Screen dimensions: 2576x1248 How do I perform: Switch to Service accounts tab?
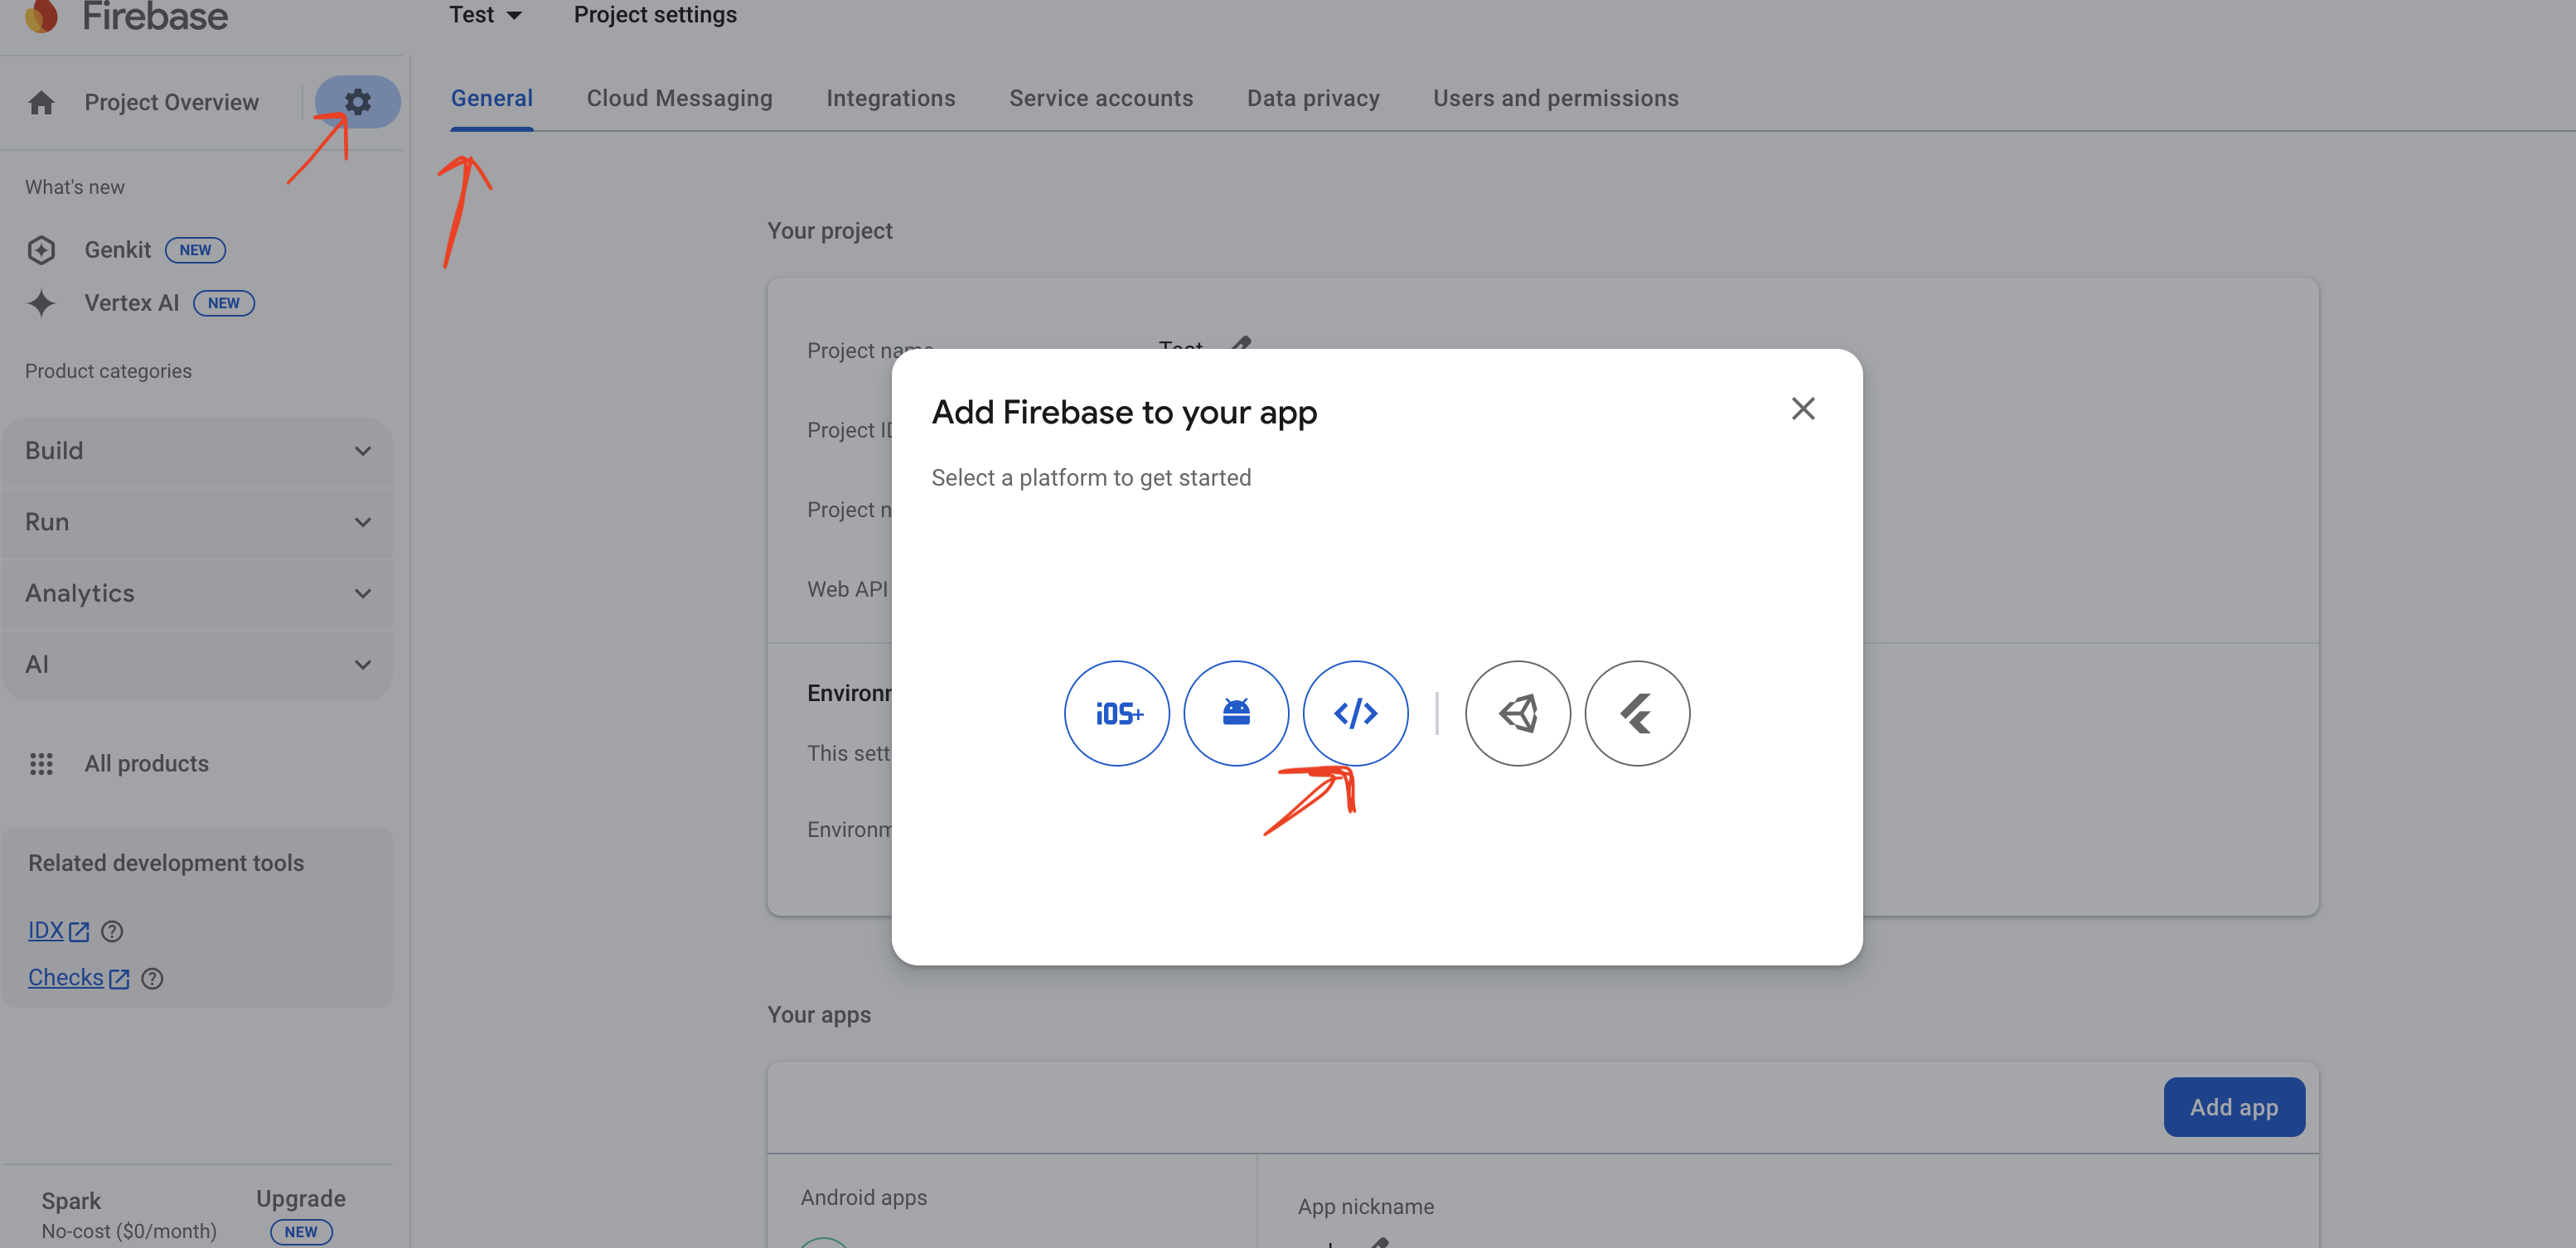1100,98
